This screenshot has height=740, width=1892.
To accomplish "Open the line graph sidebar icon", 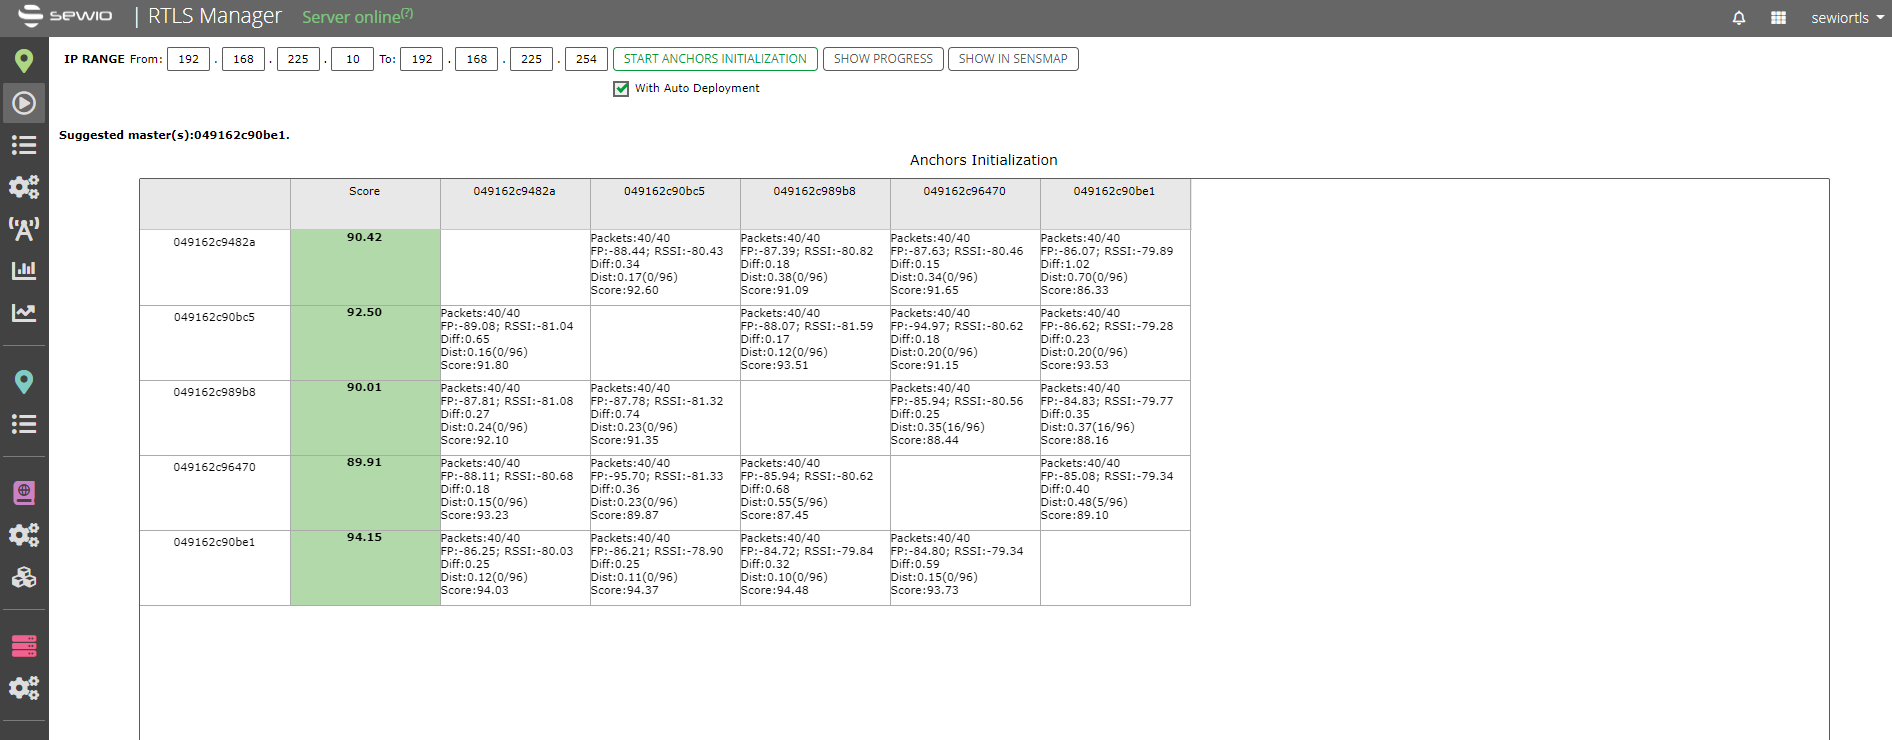I will (24, 313).
